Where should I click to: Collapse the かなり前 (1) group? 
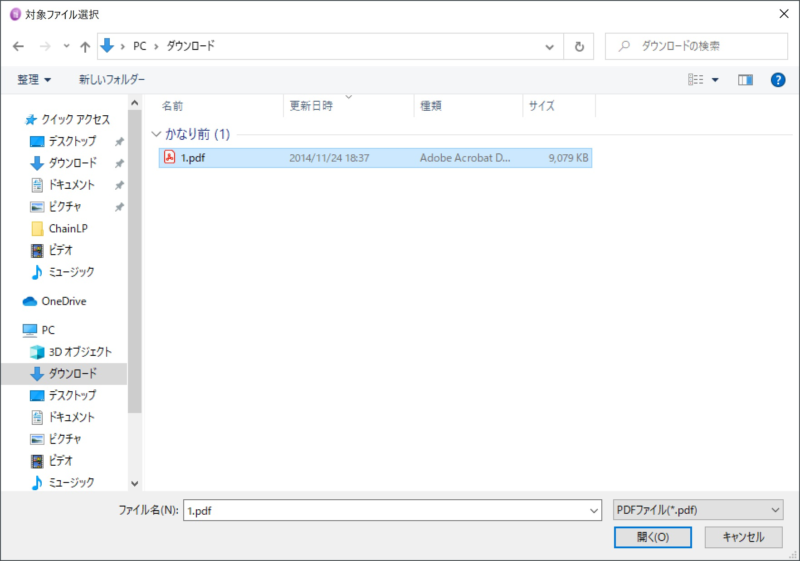point(156,134)
